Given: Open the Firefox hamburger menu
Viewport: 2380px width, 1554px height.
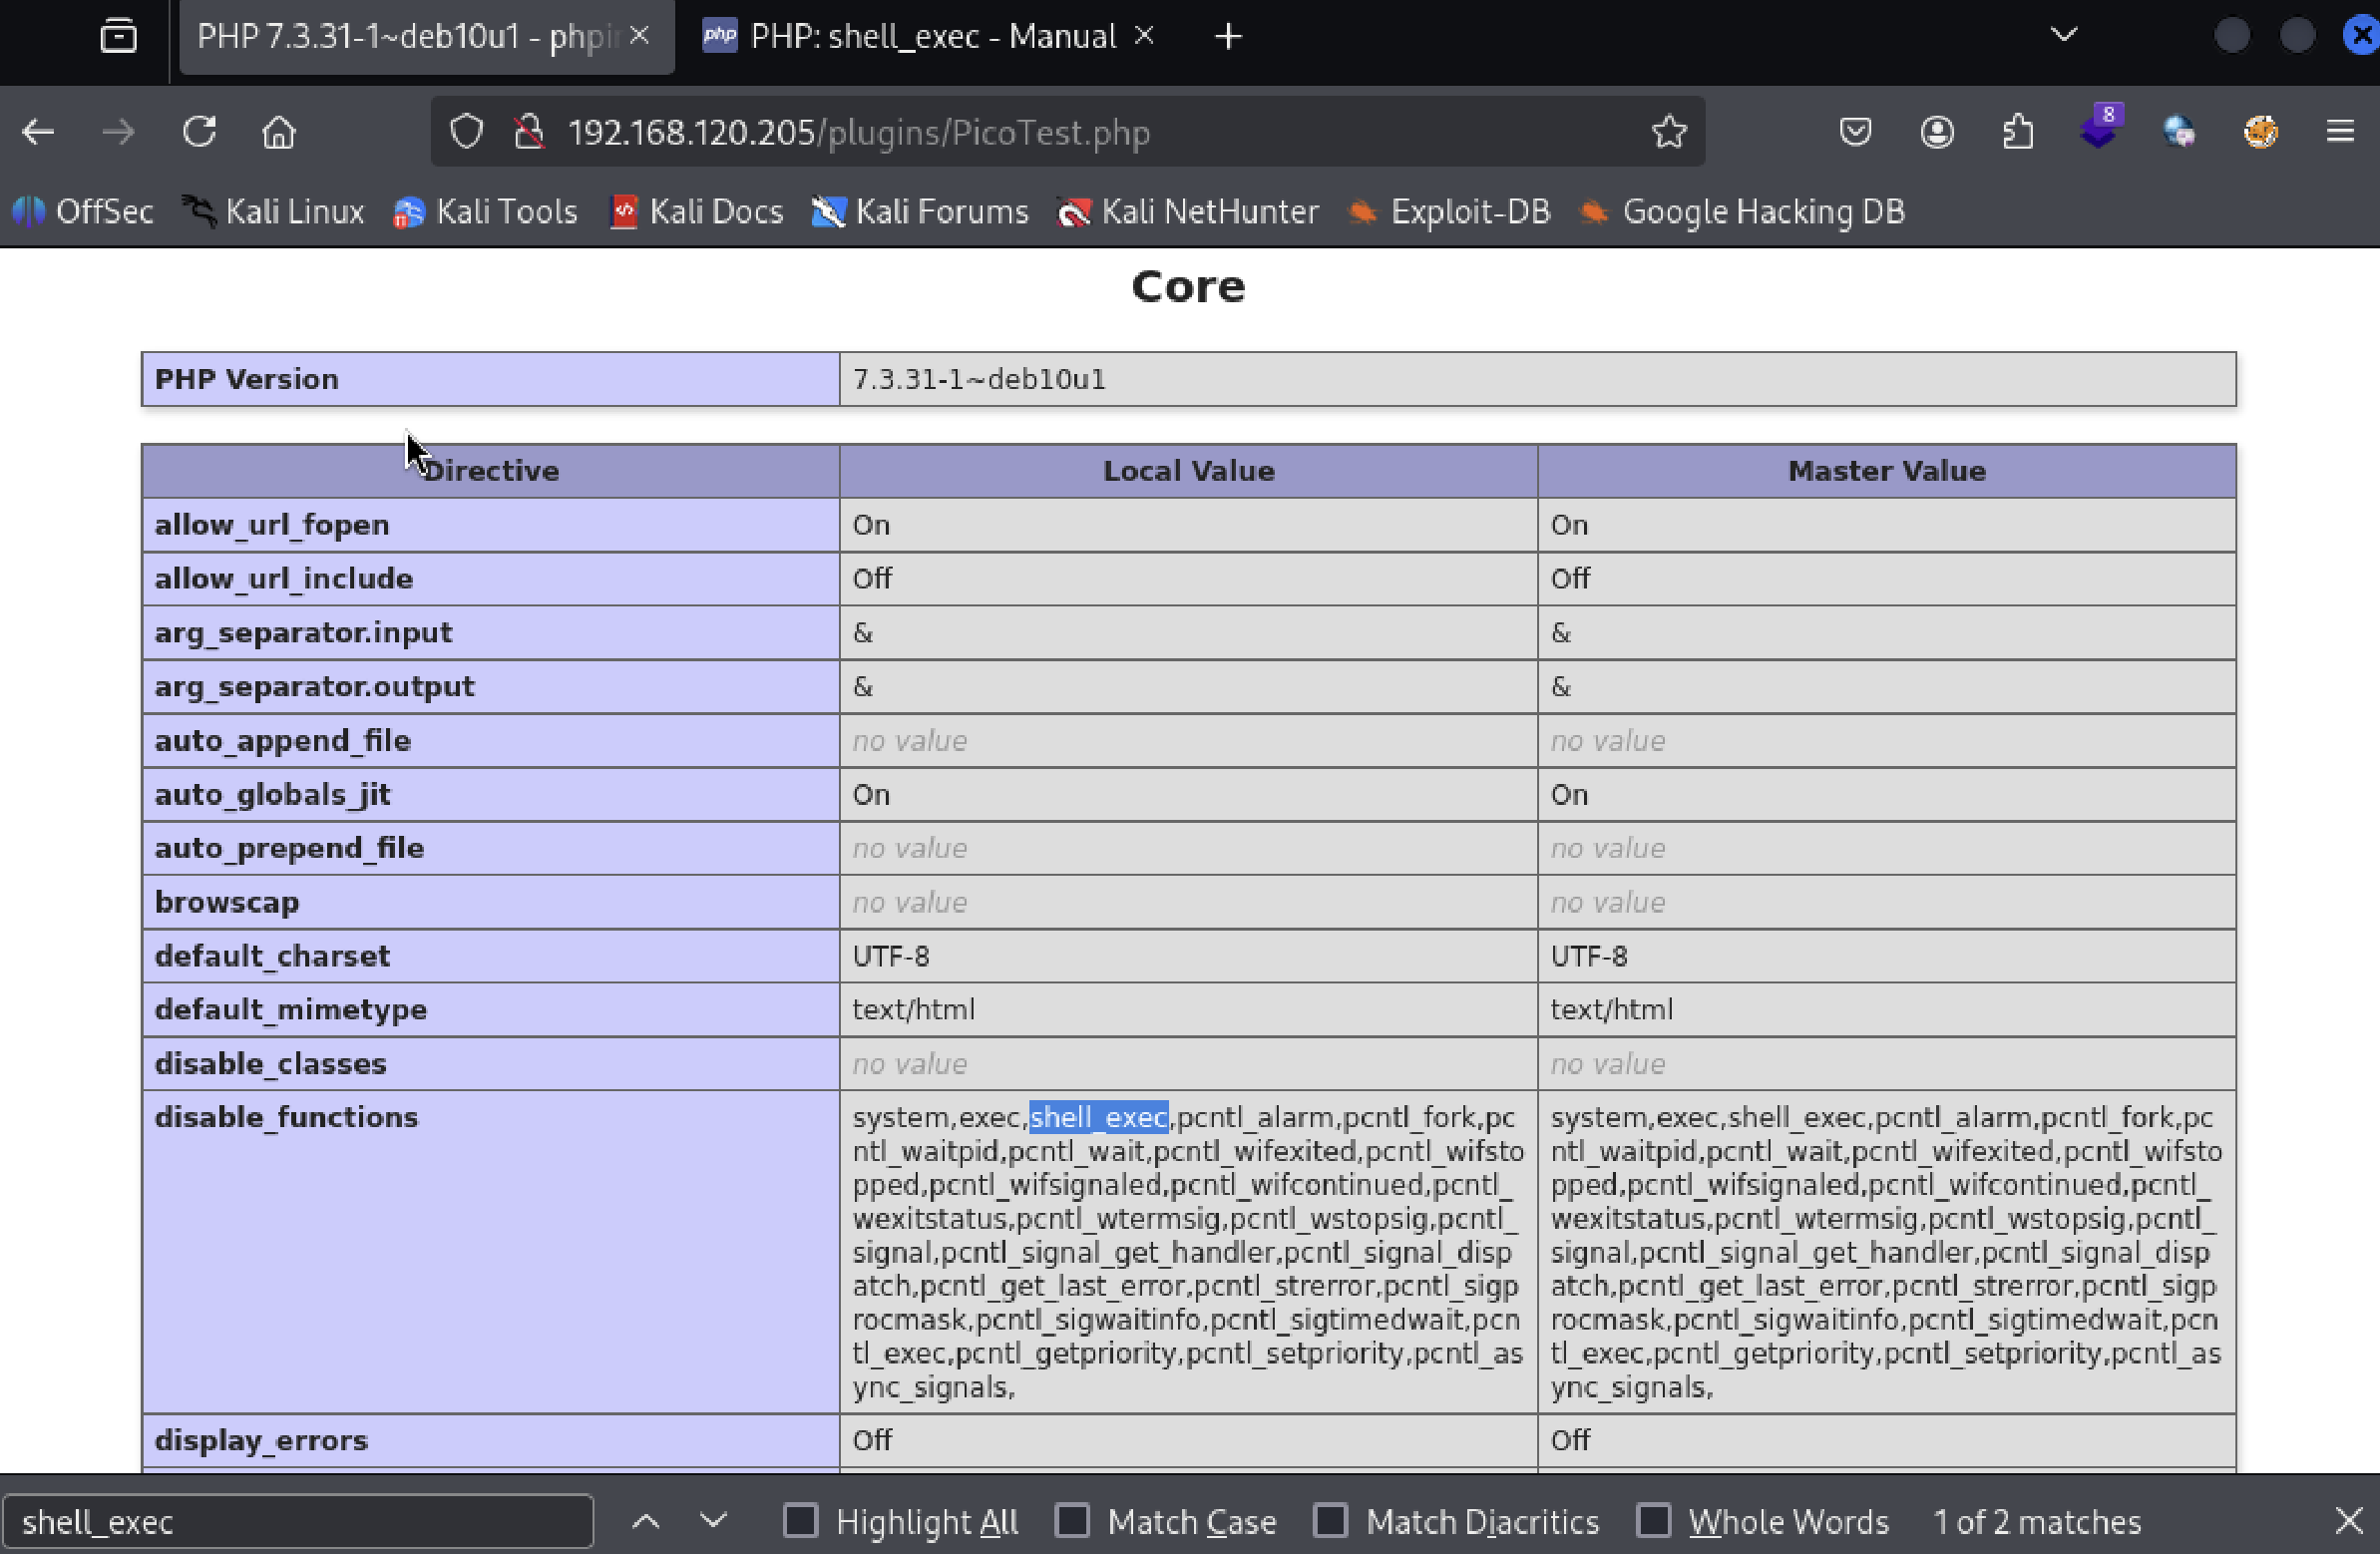Looking at the screenshot, I should coord(2340,132).
